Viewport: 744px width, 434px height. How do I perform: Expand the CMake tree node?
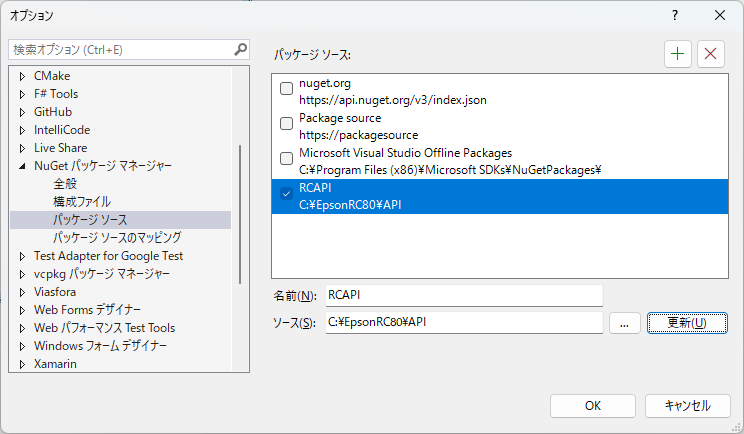(x=22, y=76)
